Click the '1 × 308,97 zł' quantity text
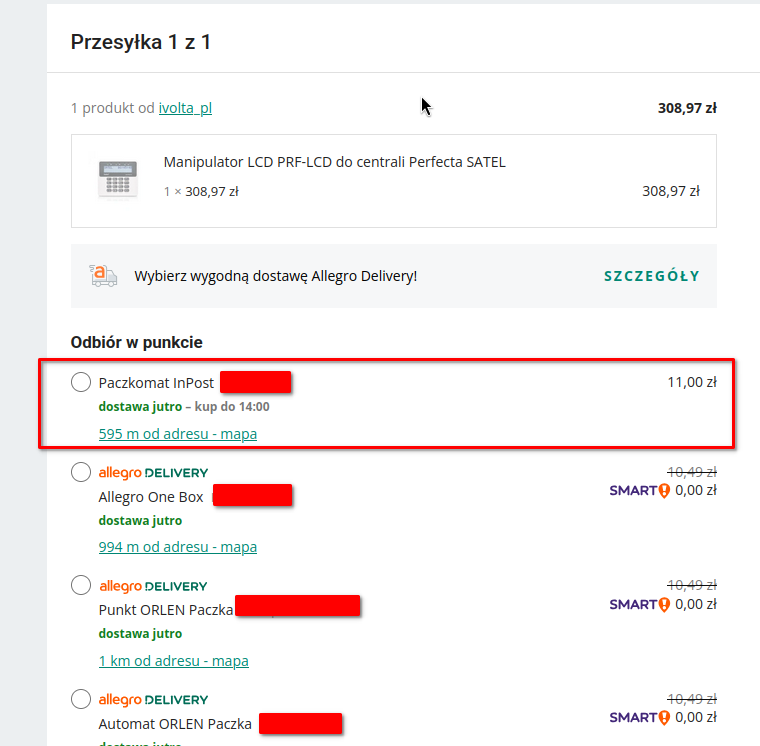The width and height of the screenshot is (760, 746). pos(201,191)
